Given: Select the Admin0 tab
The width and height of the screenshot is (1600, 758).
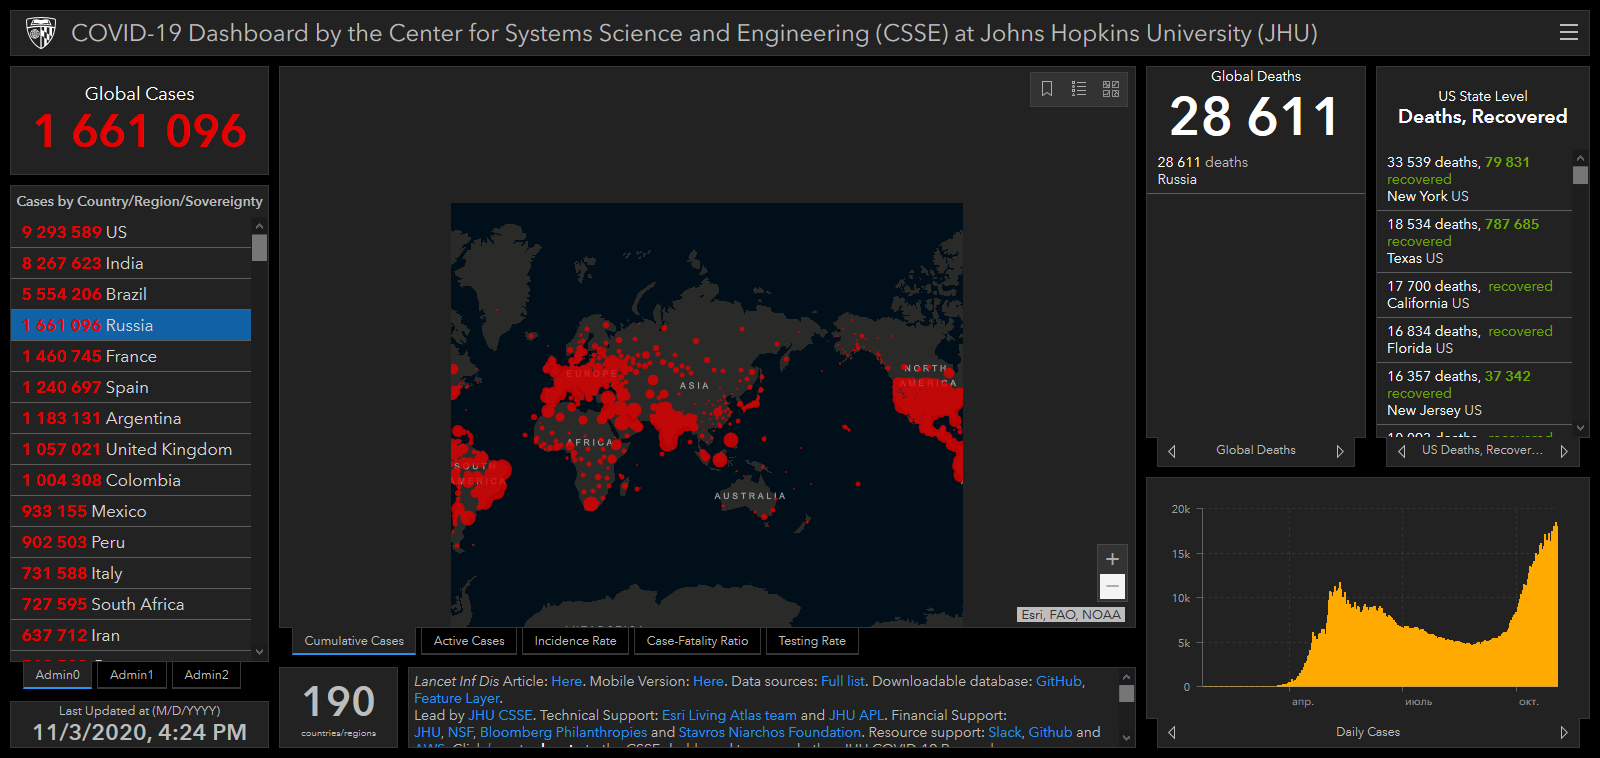Looking at the screenshot, I should tap(58, 675).
